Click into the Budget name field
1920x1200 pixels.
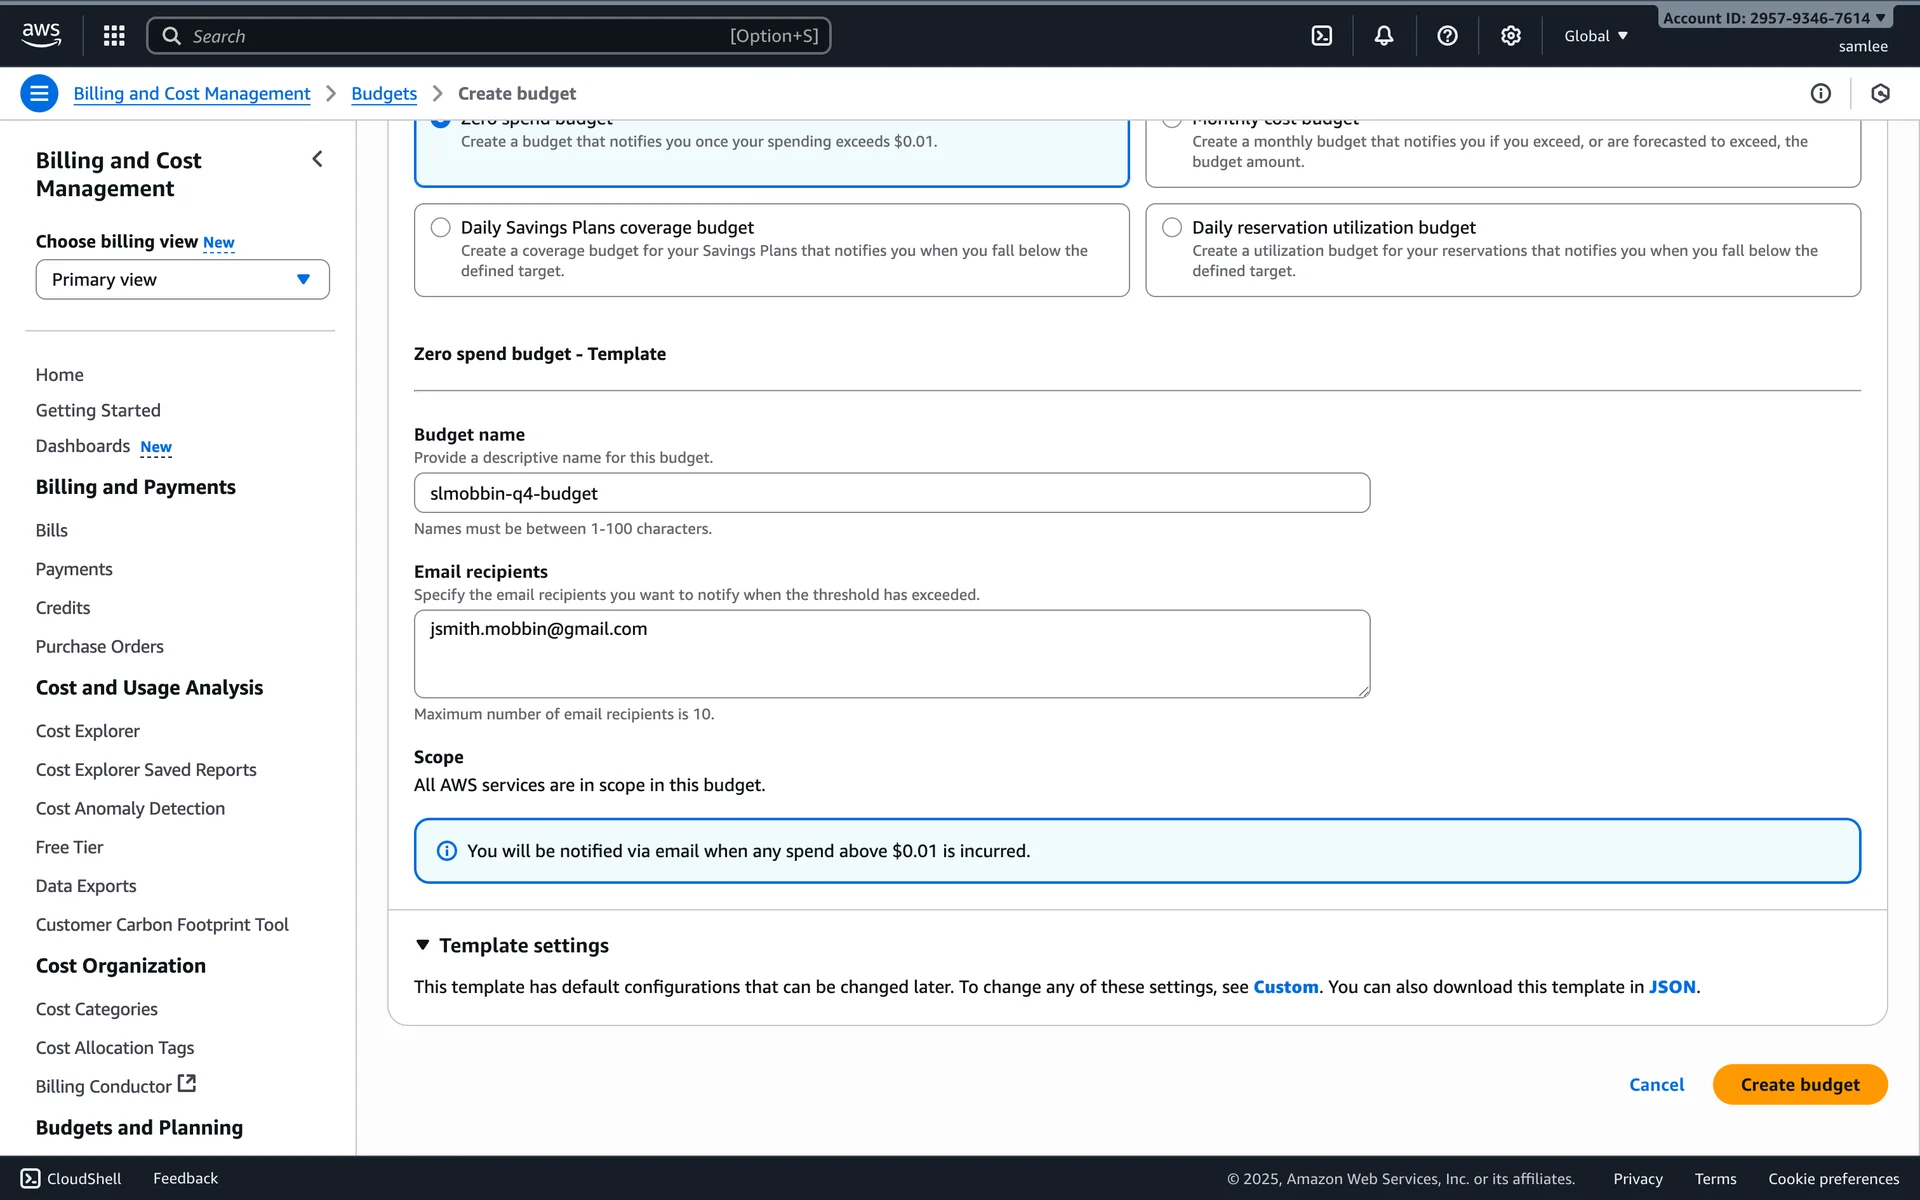(x=891, y=493)
